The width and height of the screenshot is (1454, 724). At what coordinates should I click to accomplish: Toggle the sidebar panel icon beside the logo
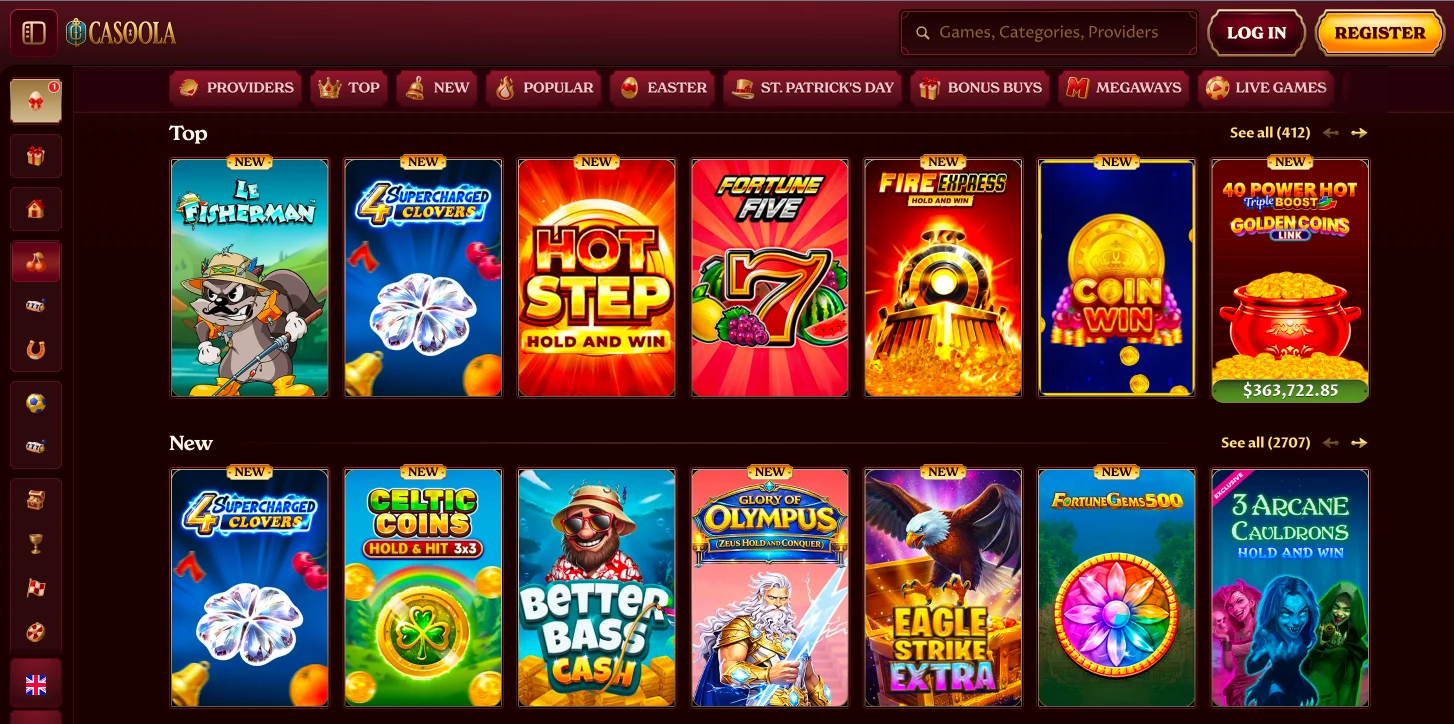pos(34,33)
